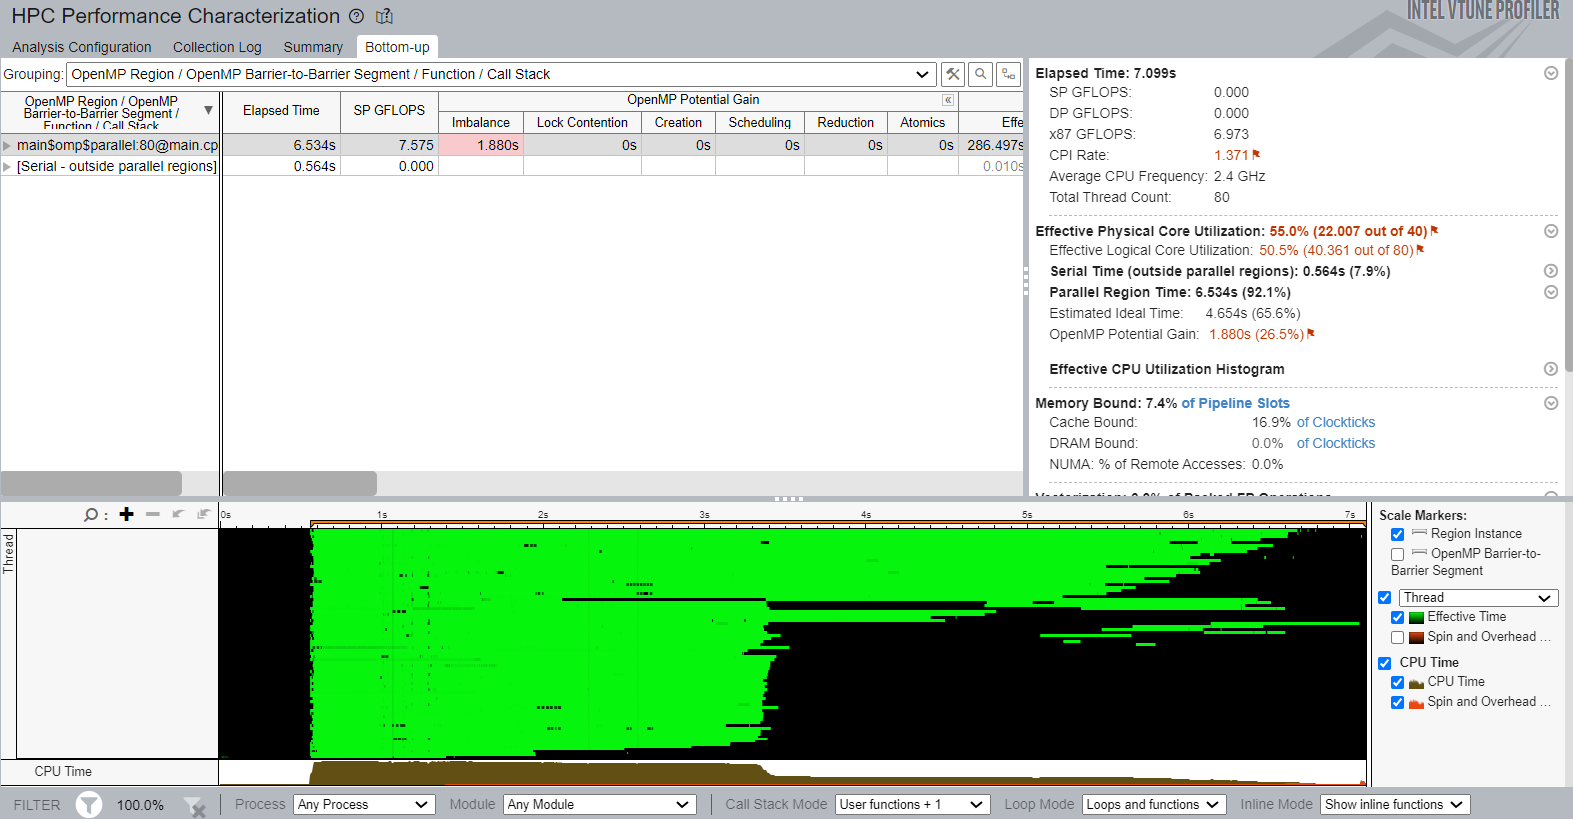The height and width of the screenshot is (819, 1573).
Task: Collapse the Elapsed Time section
Action: [x=1551, y=73]
